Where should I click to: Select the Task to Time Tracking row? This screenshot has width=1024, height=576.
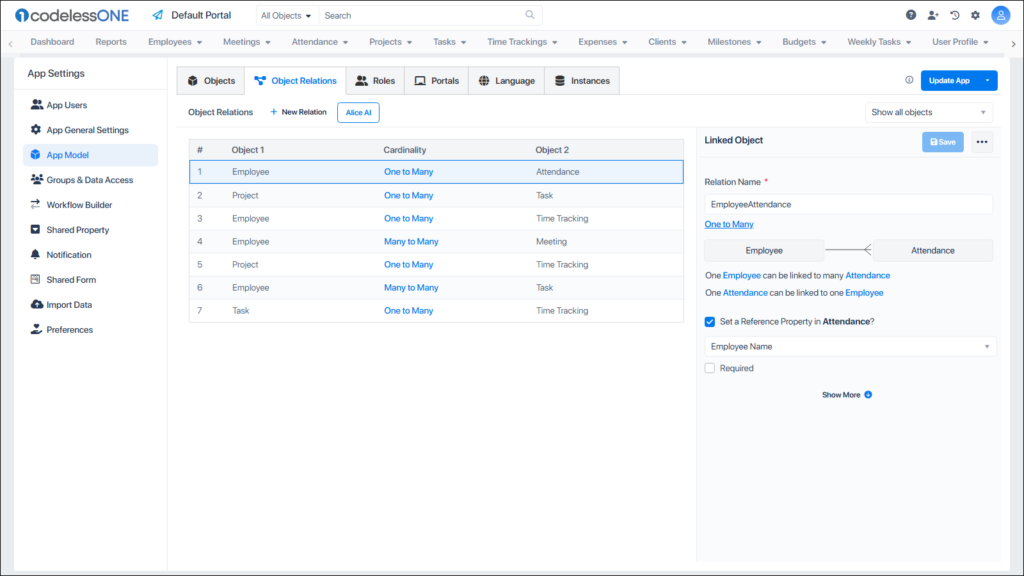click(436, 311)
